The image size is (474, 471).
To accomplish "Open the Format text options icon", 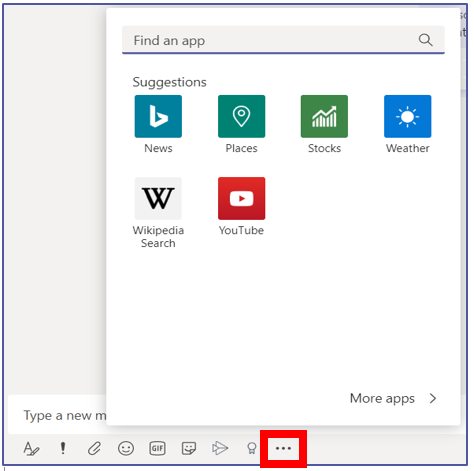I will coord(31,448).
